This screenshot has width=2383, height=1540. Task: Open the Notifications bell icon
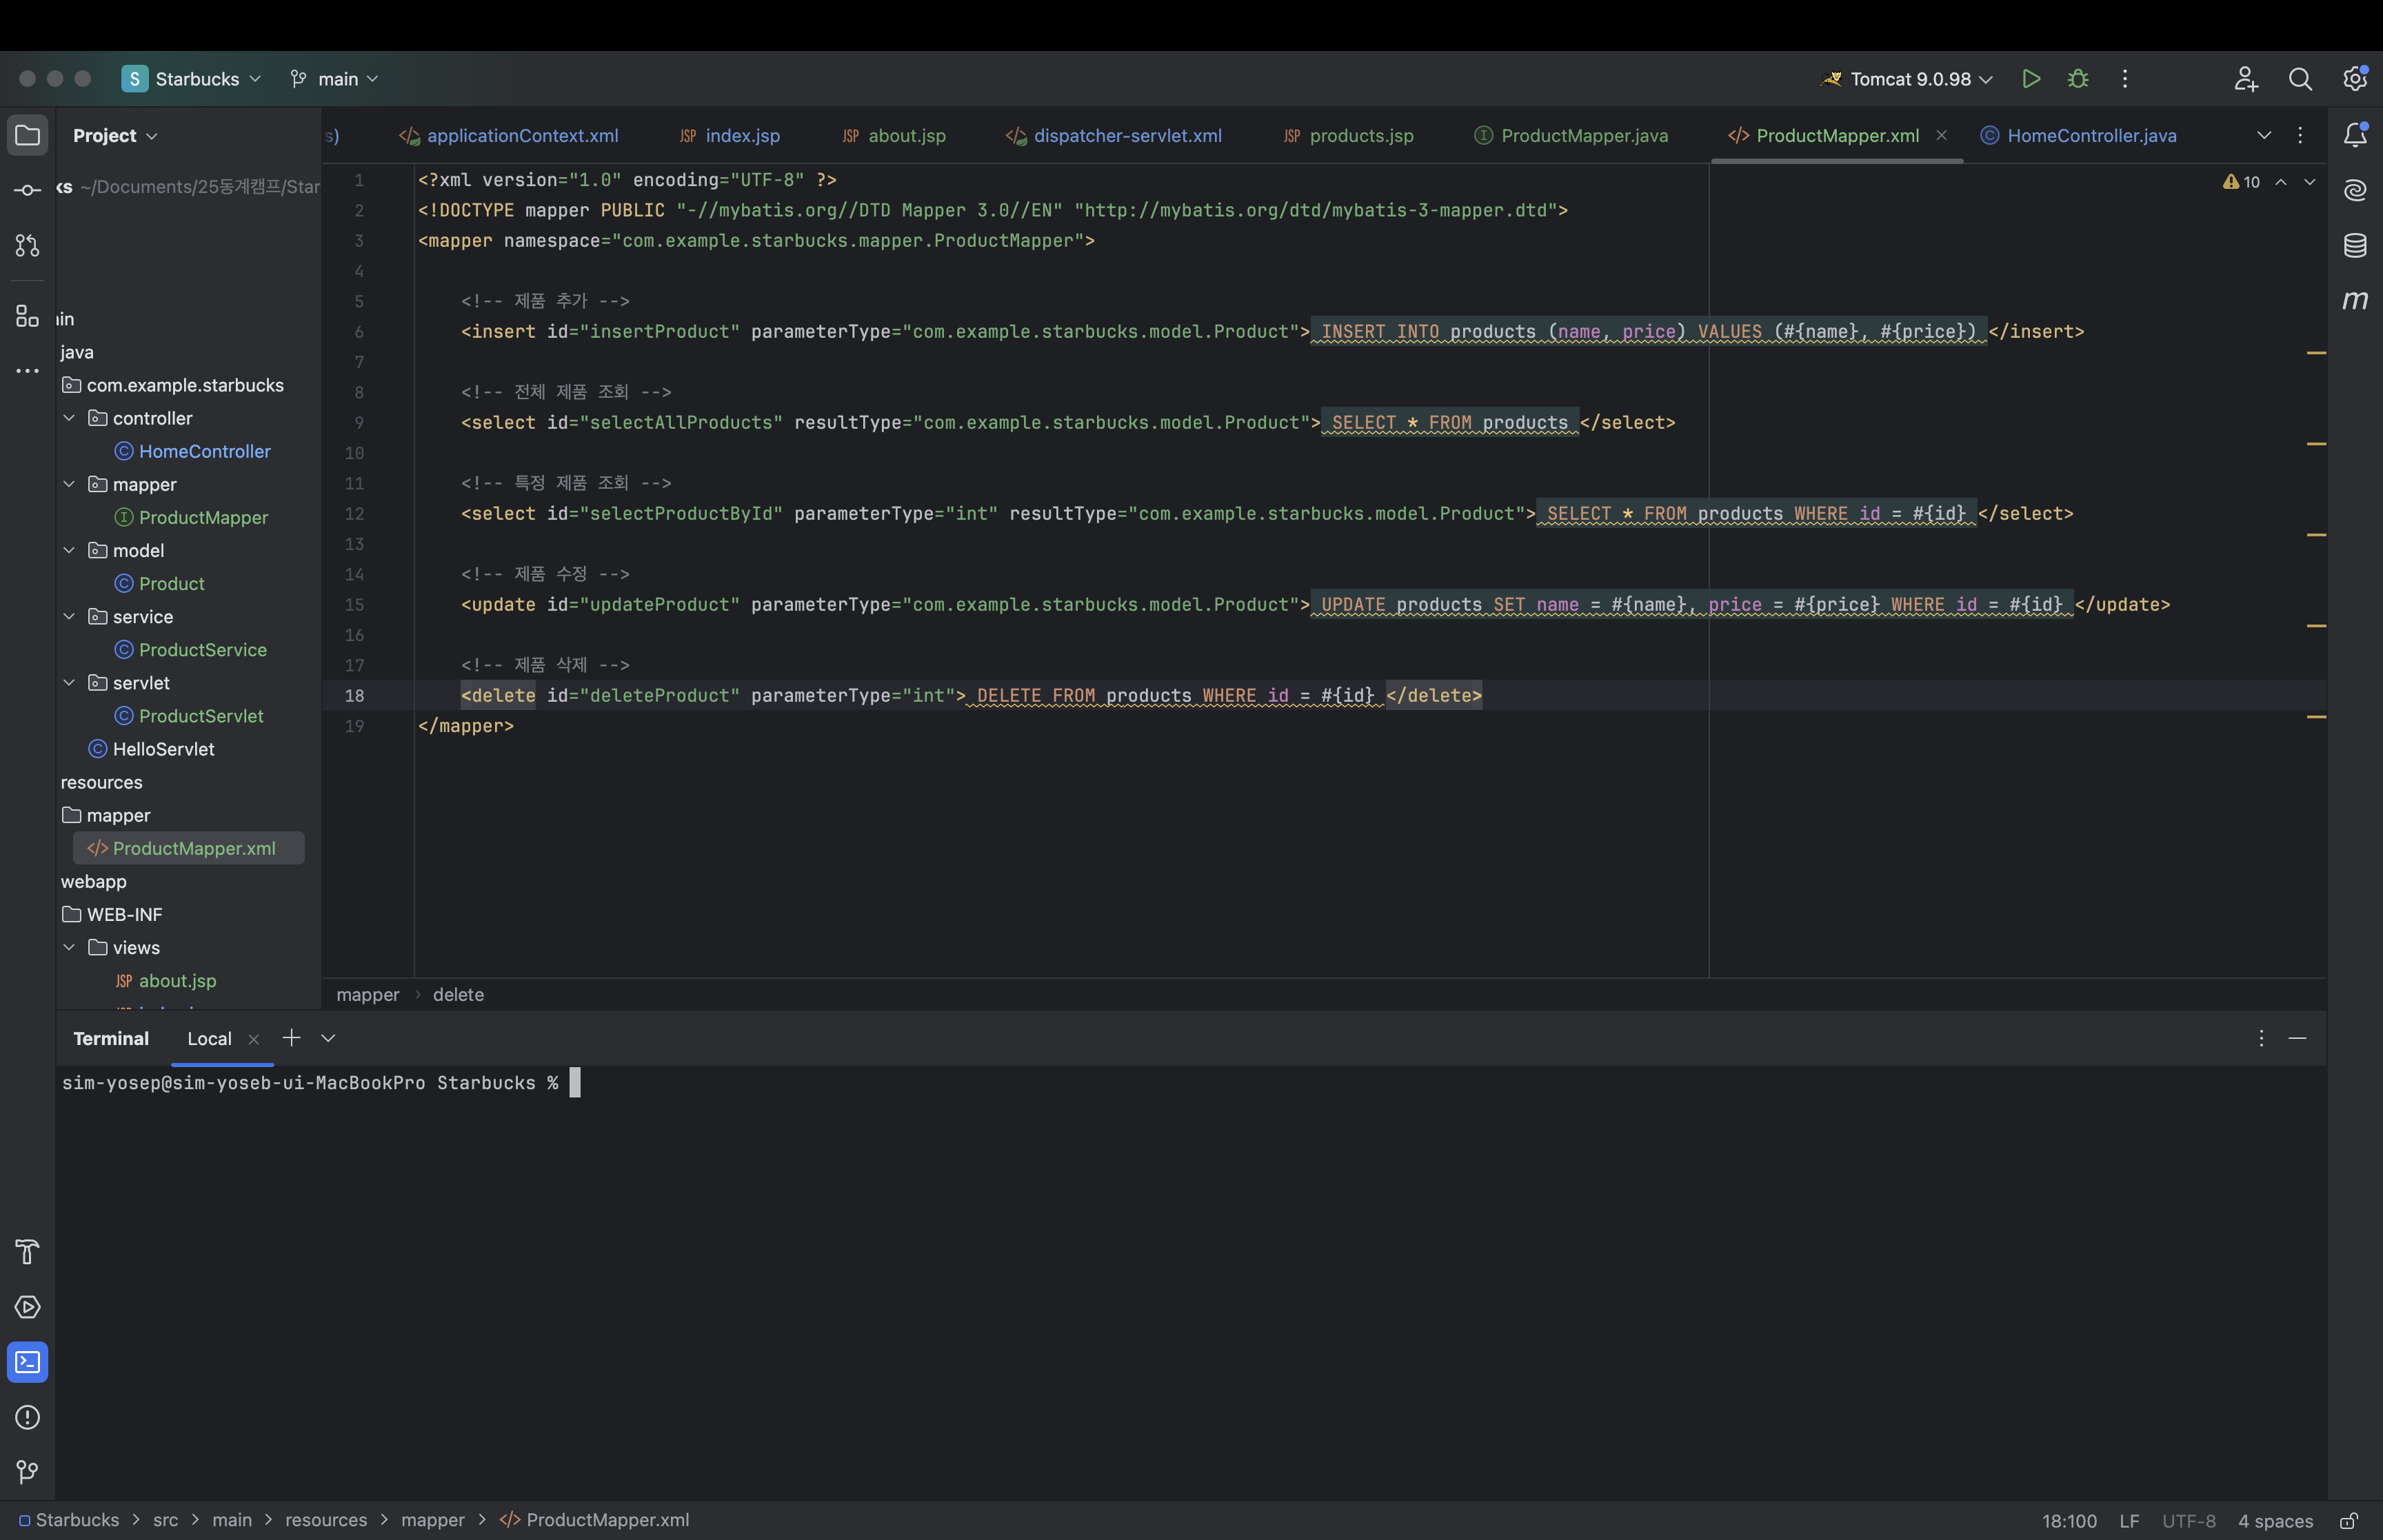point(2355,135)
